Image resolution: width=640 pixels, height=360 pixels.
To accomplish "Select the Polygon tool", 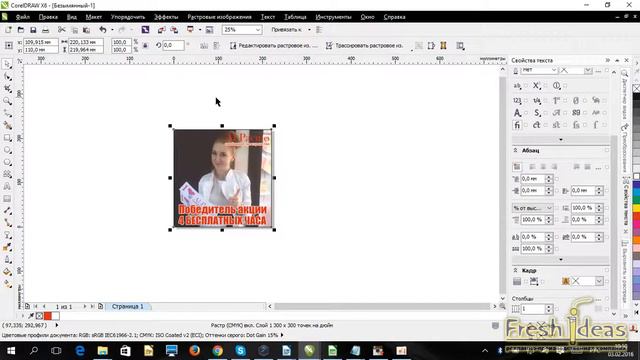I will click(7, 162).
